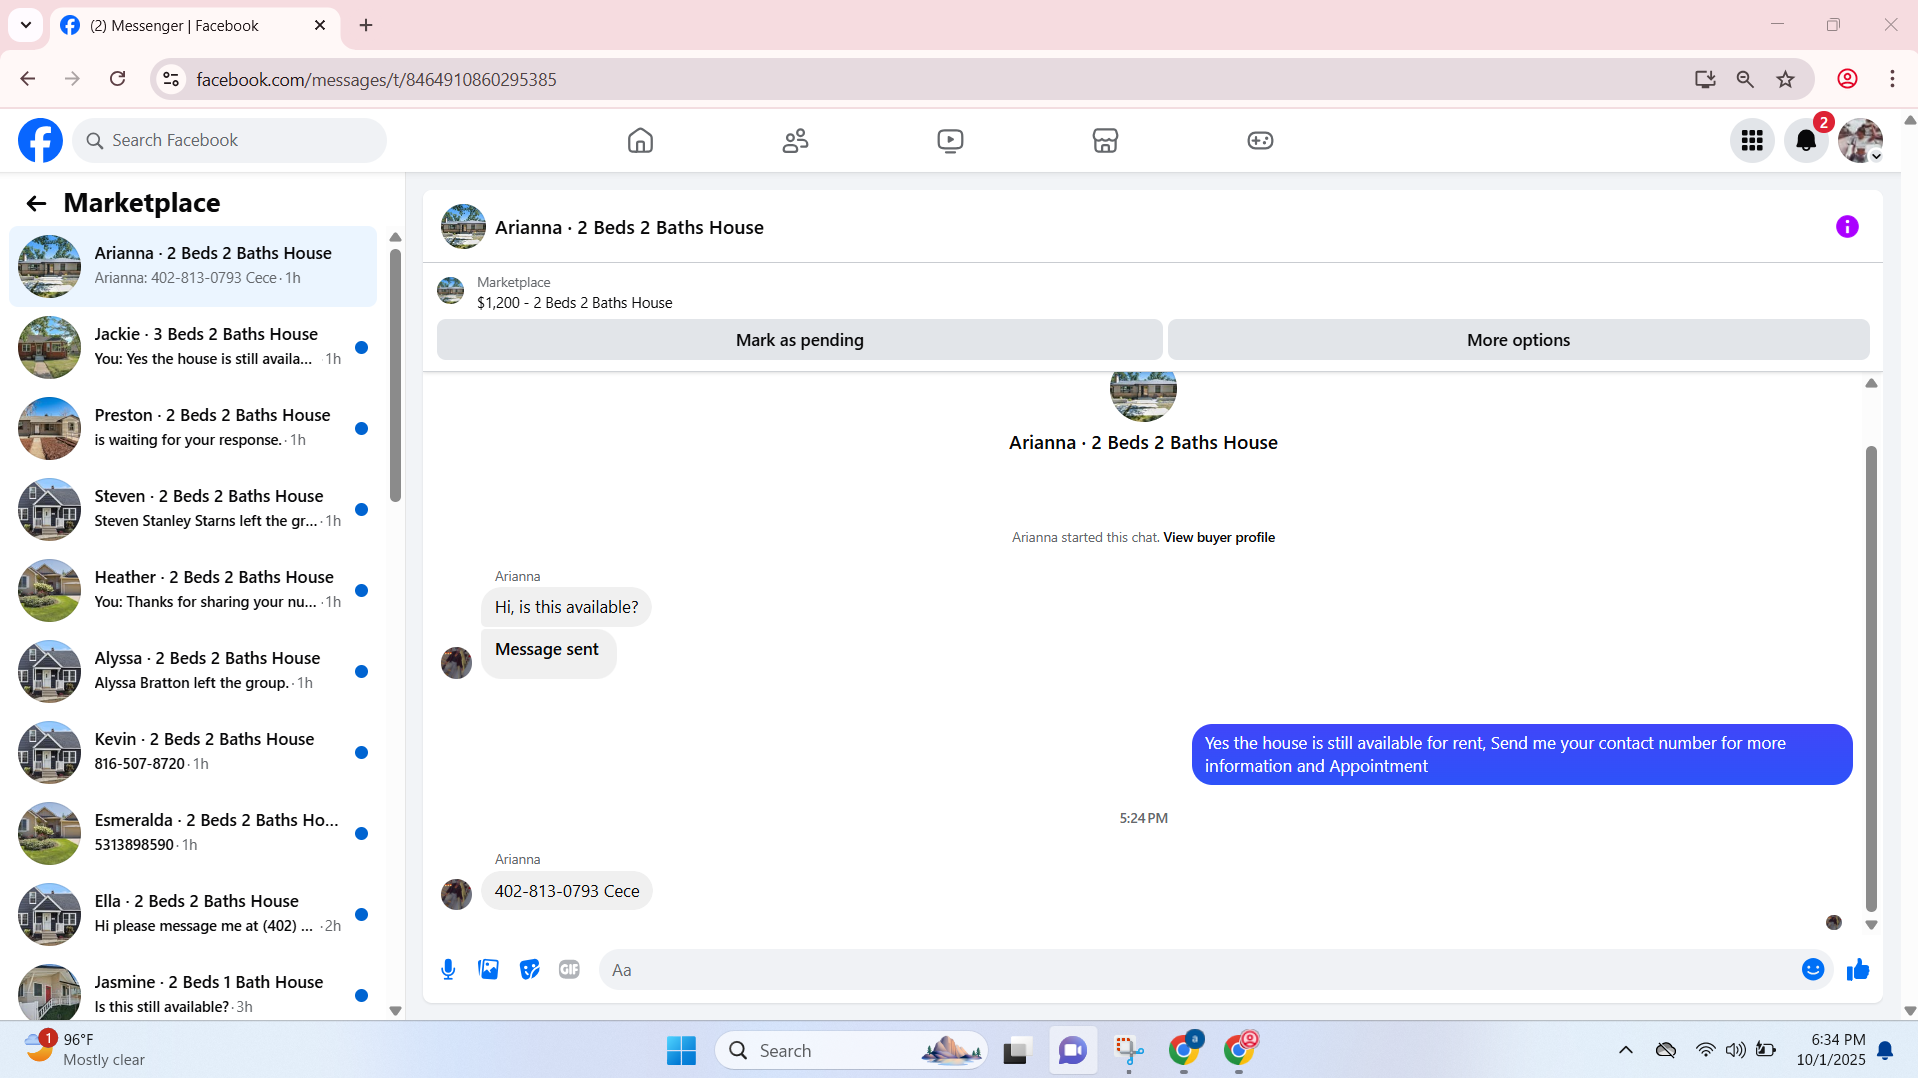Click the blue 'Yes the house is still available' message
The height and width of the screenshot is (1078, 1918).
[1522, 755]
